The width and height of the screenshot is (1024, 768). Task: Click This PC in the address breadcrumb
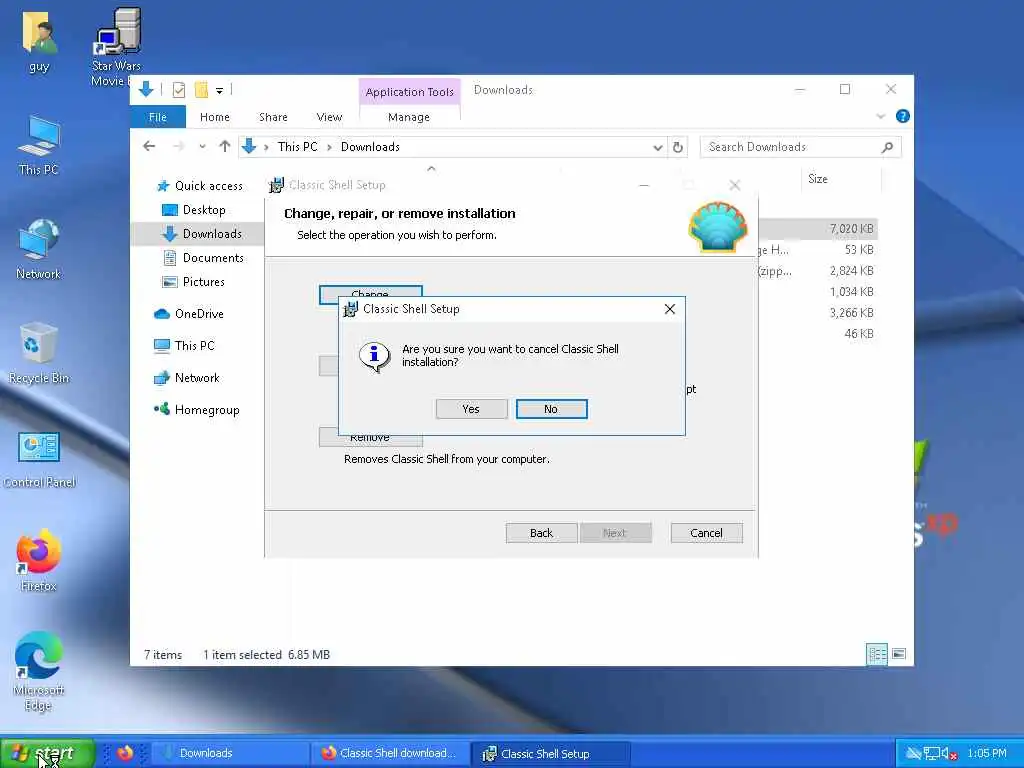point(298,147)
